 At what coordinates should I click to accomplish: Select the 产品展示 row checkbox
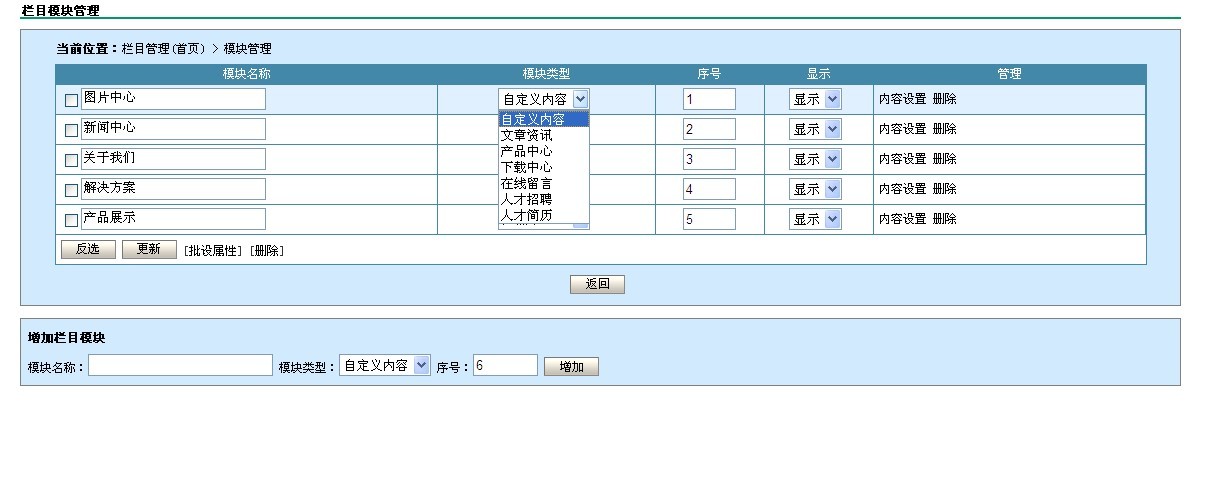pos(71,220)
